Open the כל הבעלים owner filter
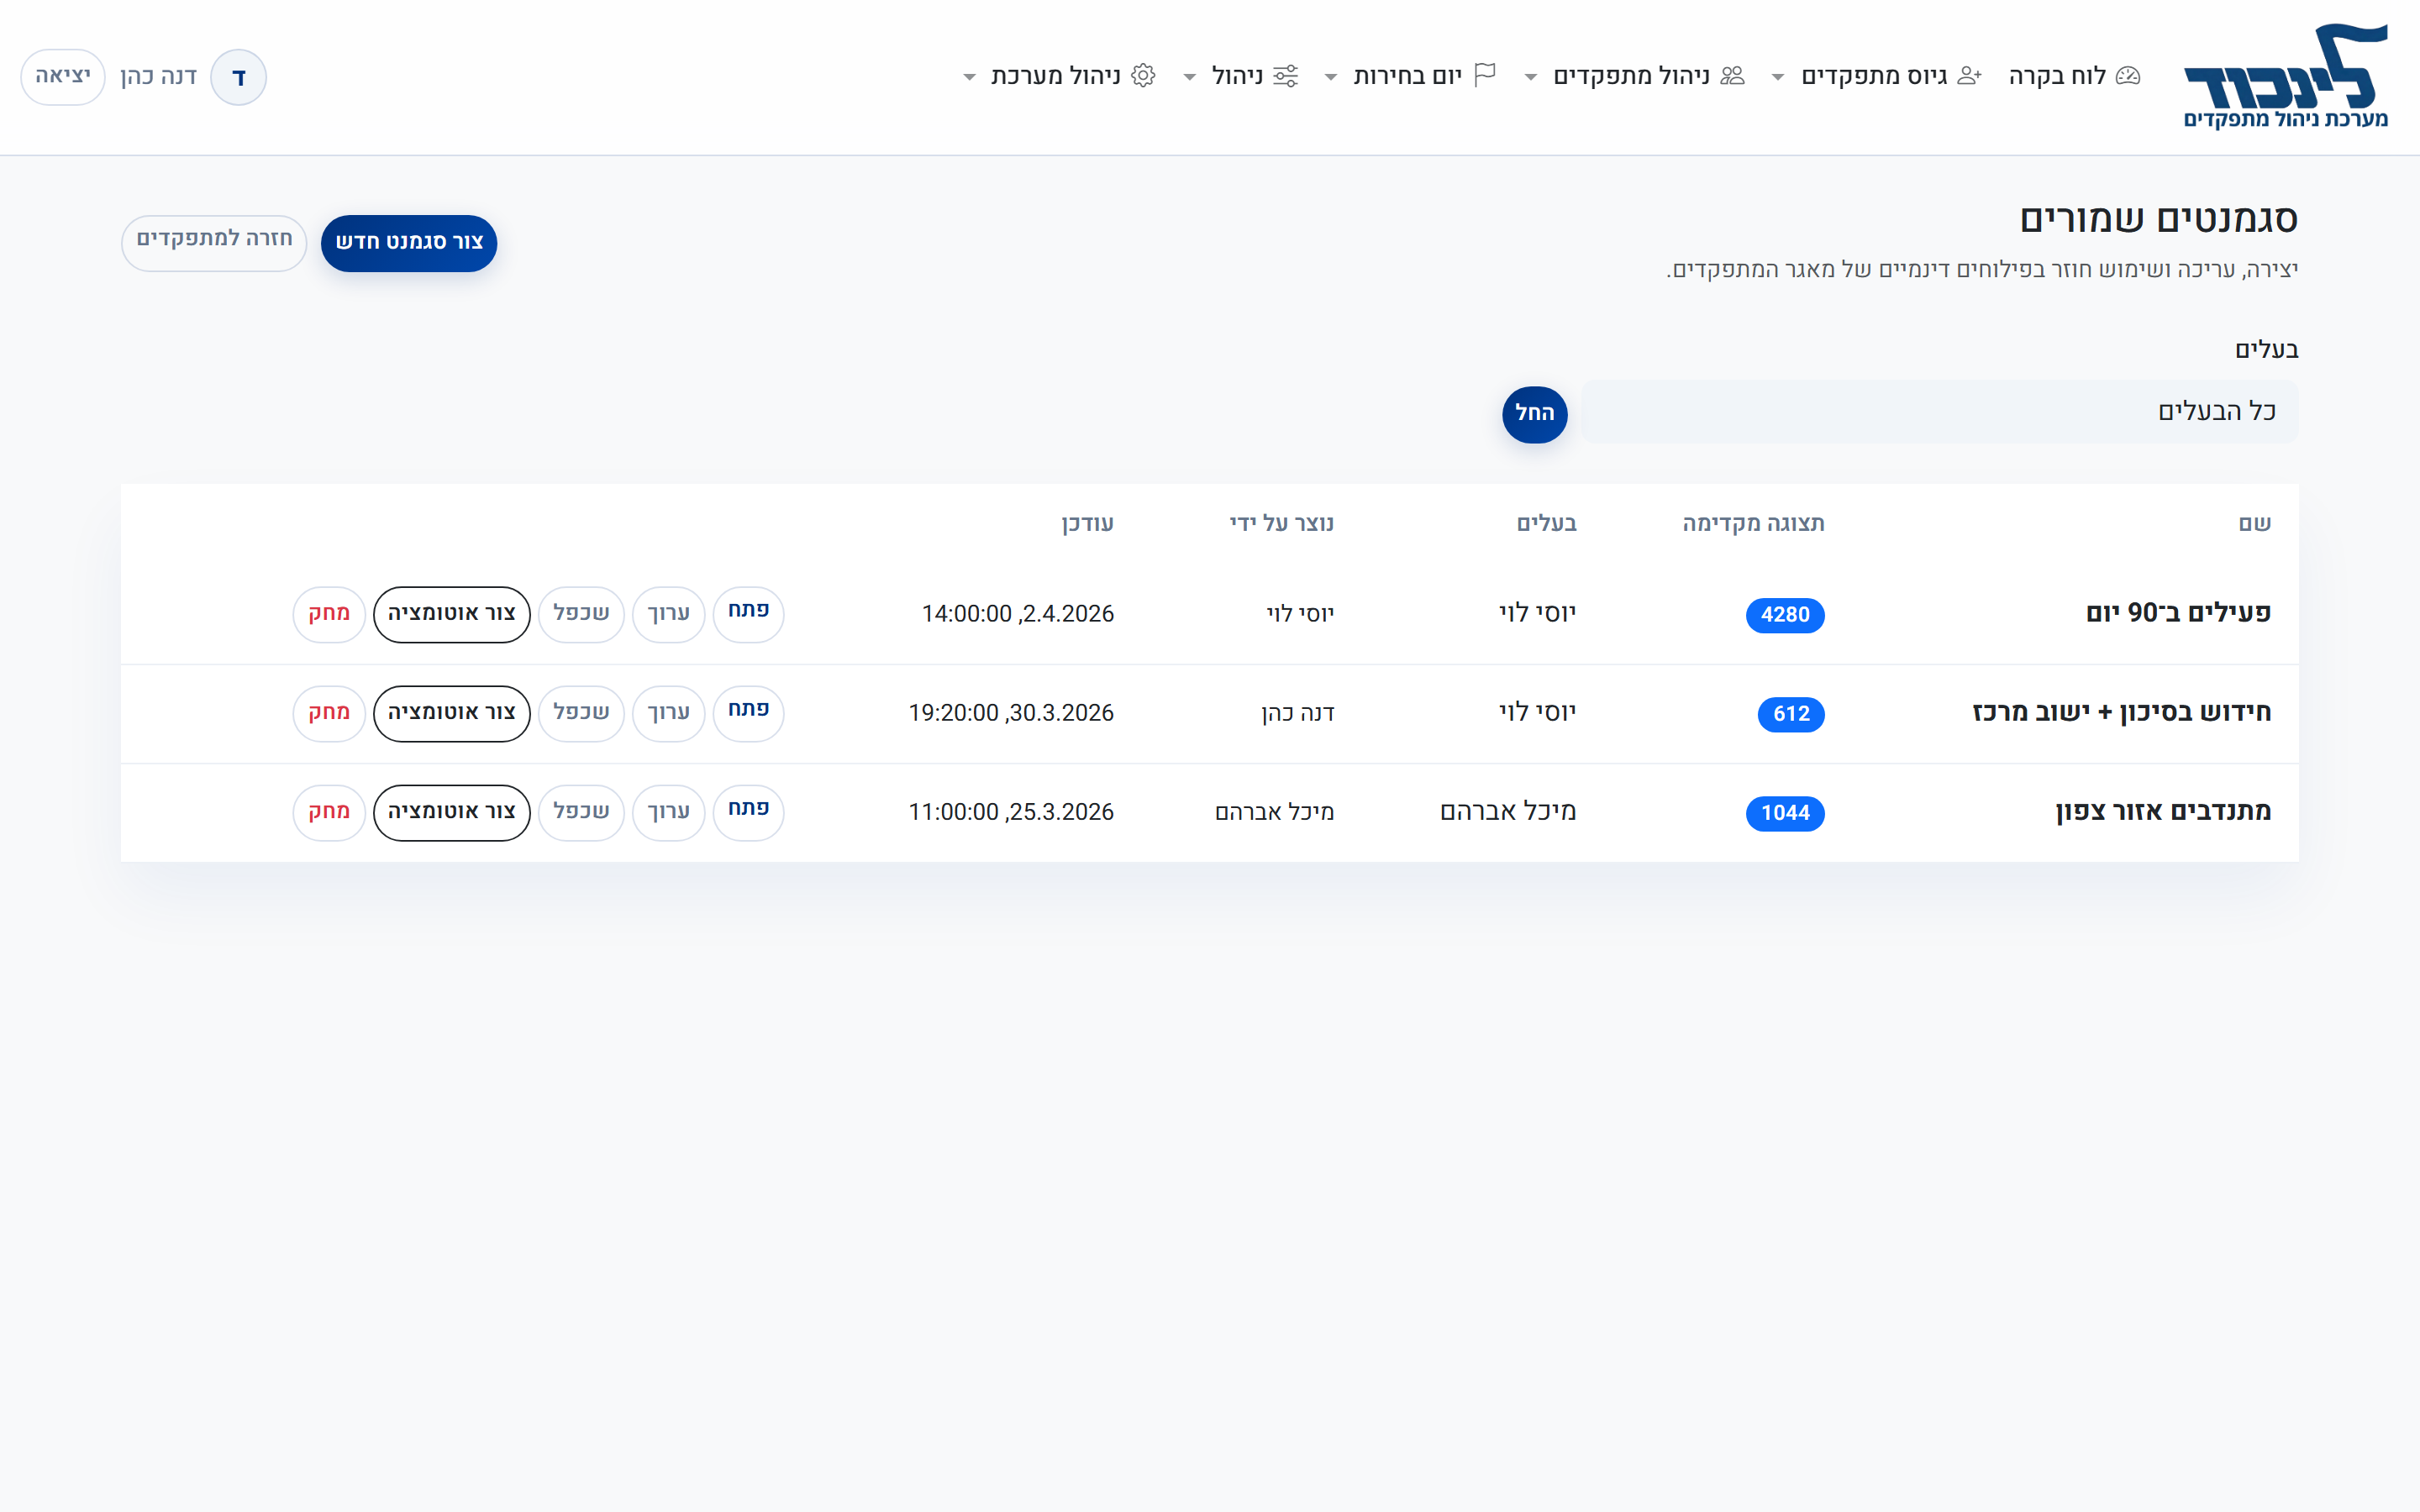The height and width of the screenshot is (1512, 2420). 1939,412
